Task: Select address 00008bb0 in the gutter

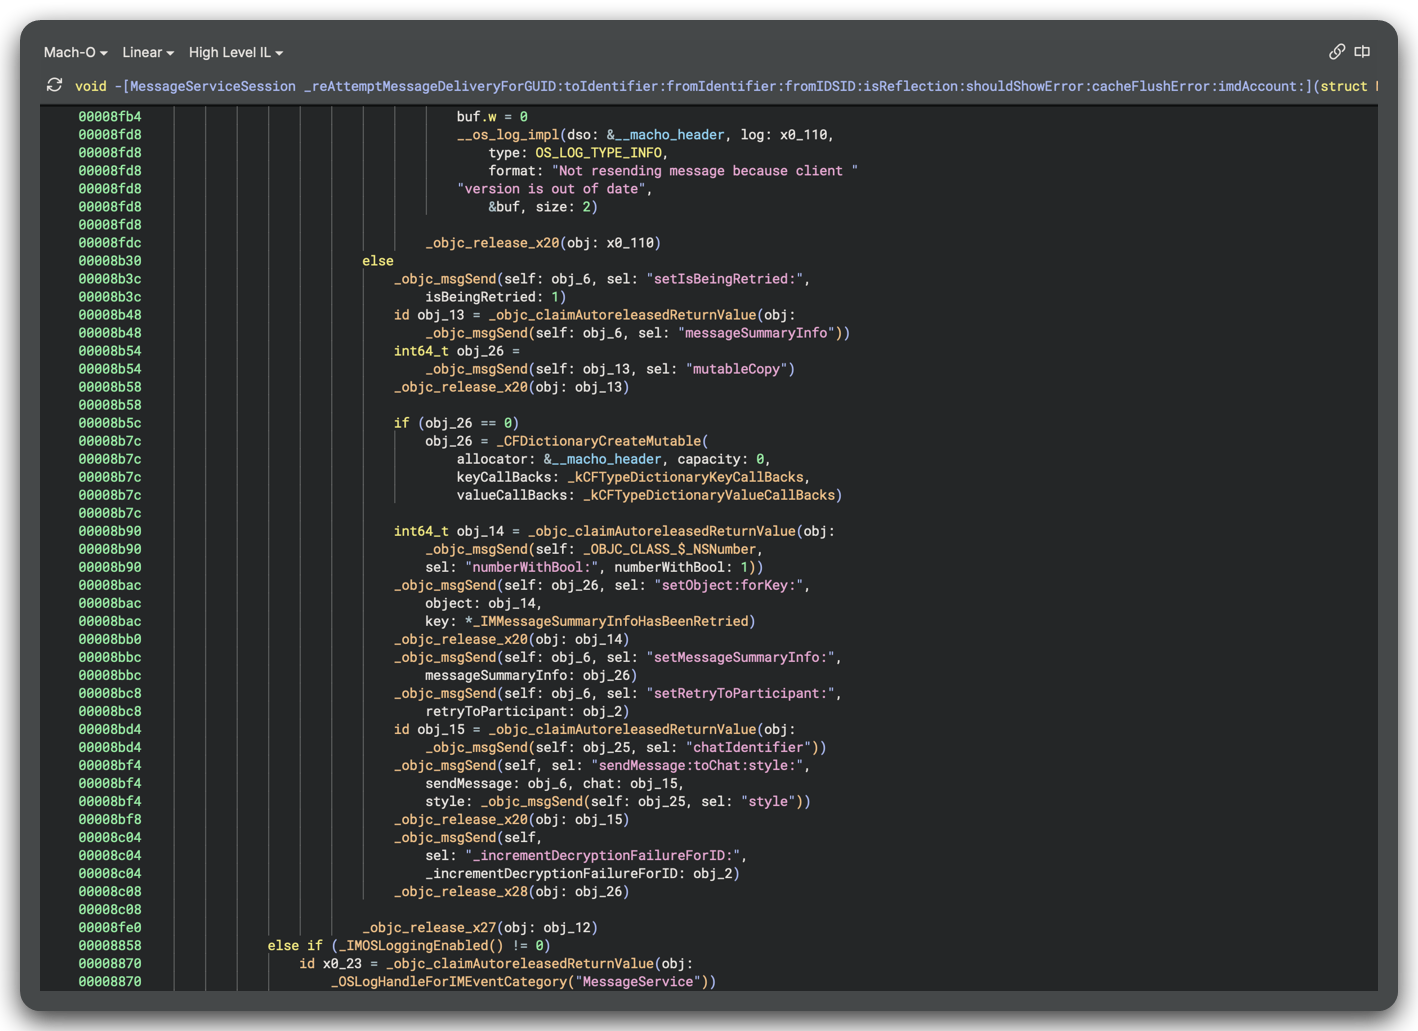Action: pyautogui.click(x=110, y=639)
